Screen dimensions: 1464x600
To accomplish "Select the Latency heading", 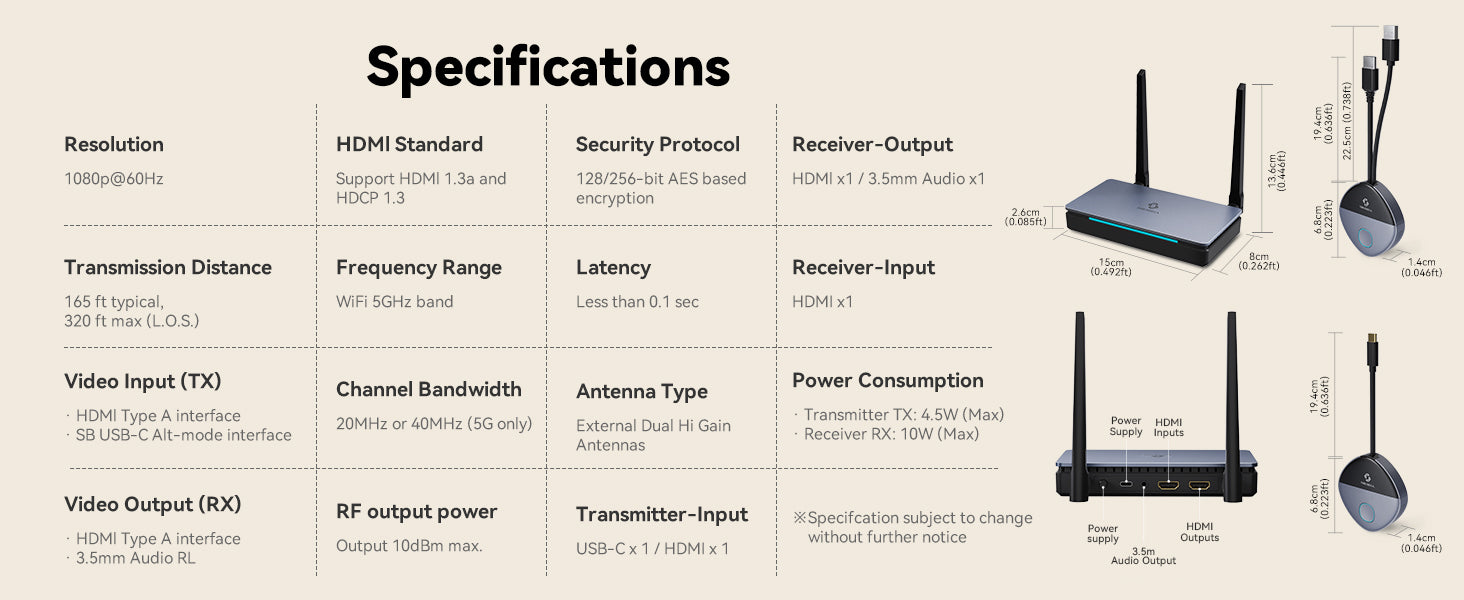I will (x=613, y=268).
